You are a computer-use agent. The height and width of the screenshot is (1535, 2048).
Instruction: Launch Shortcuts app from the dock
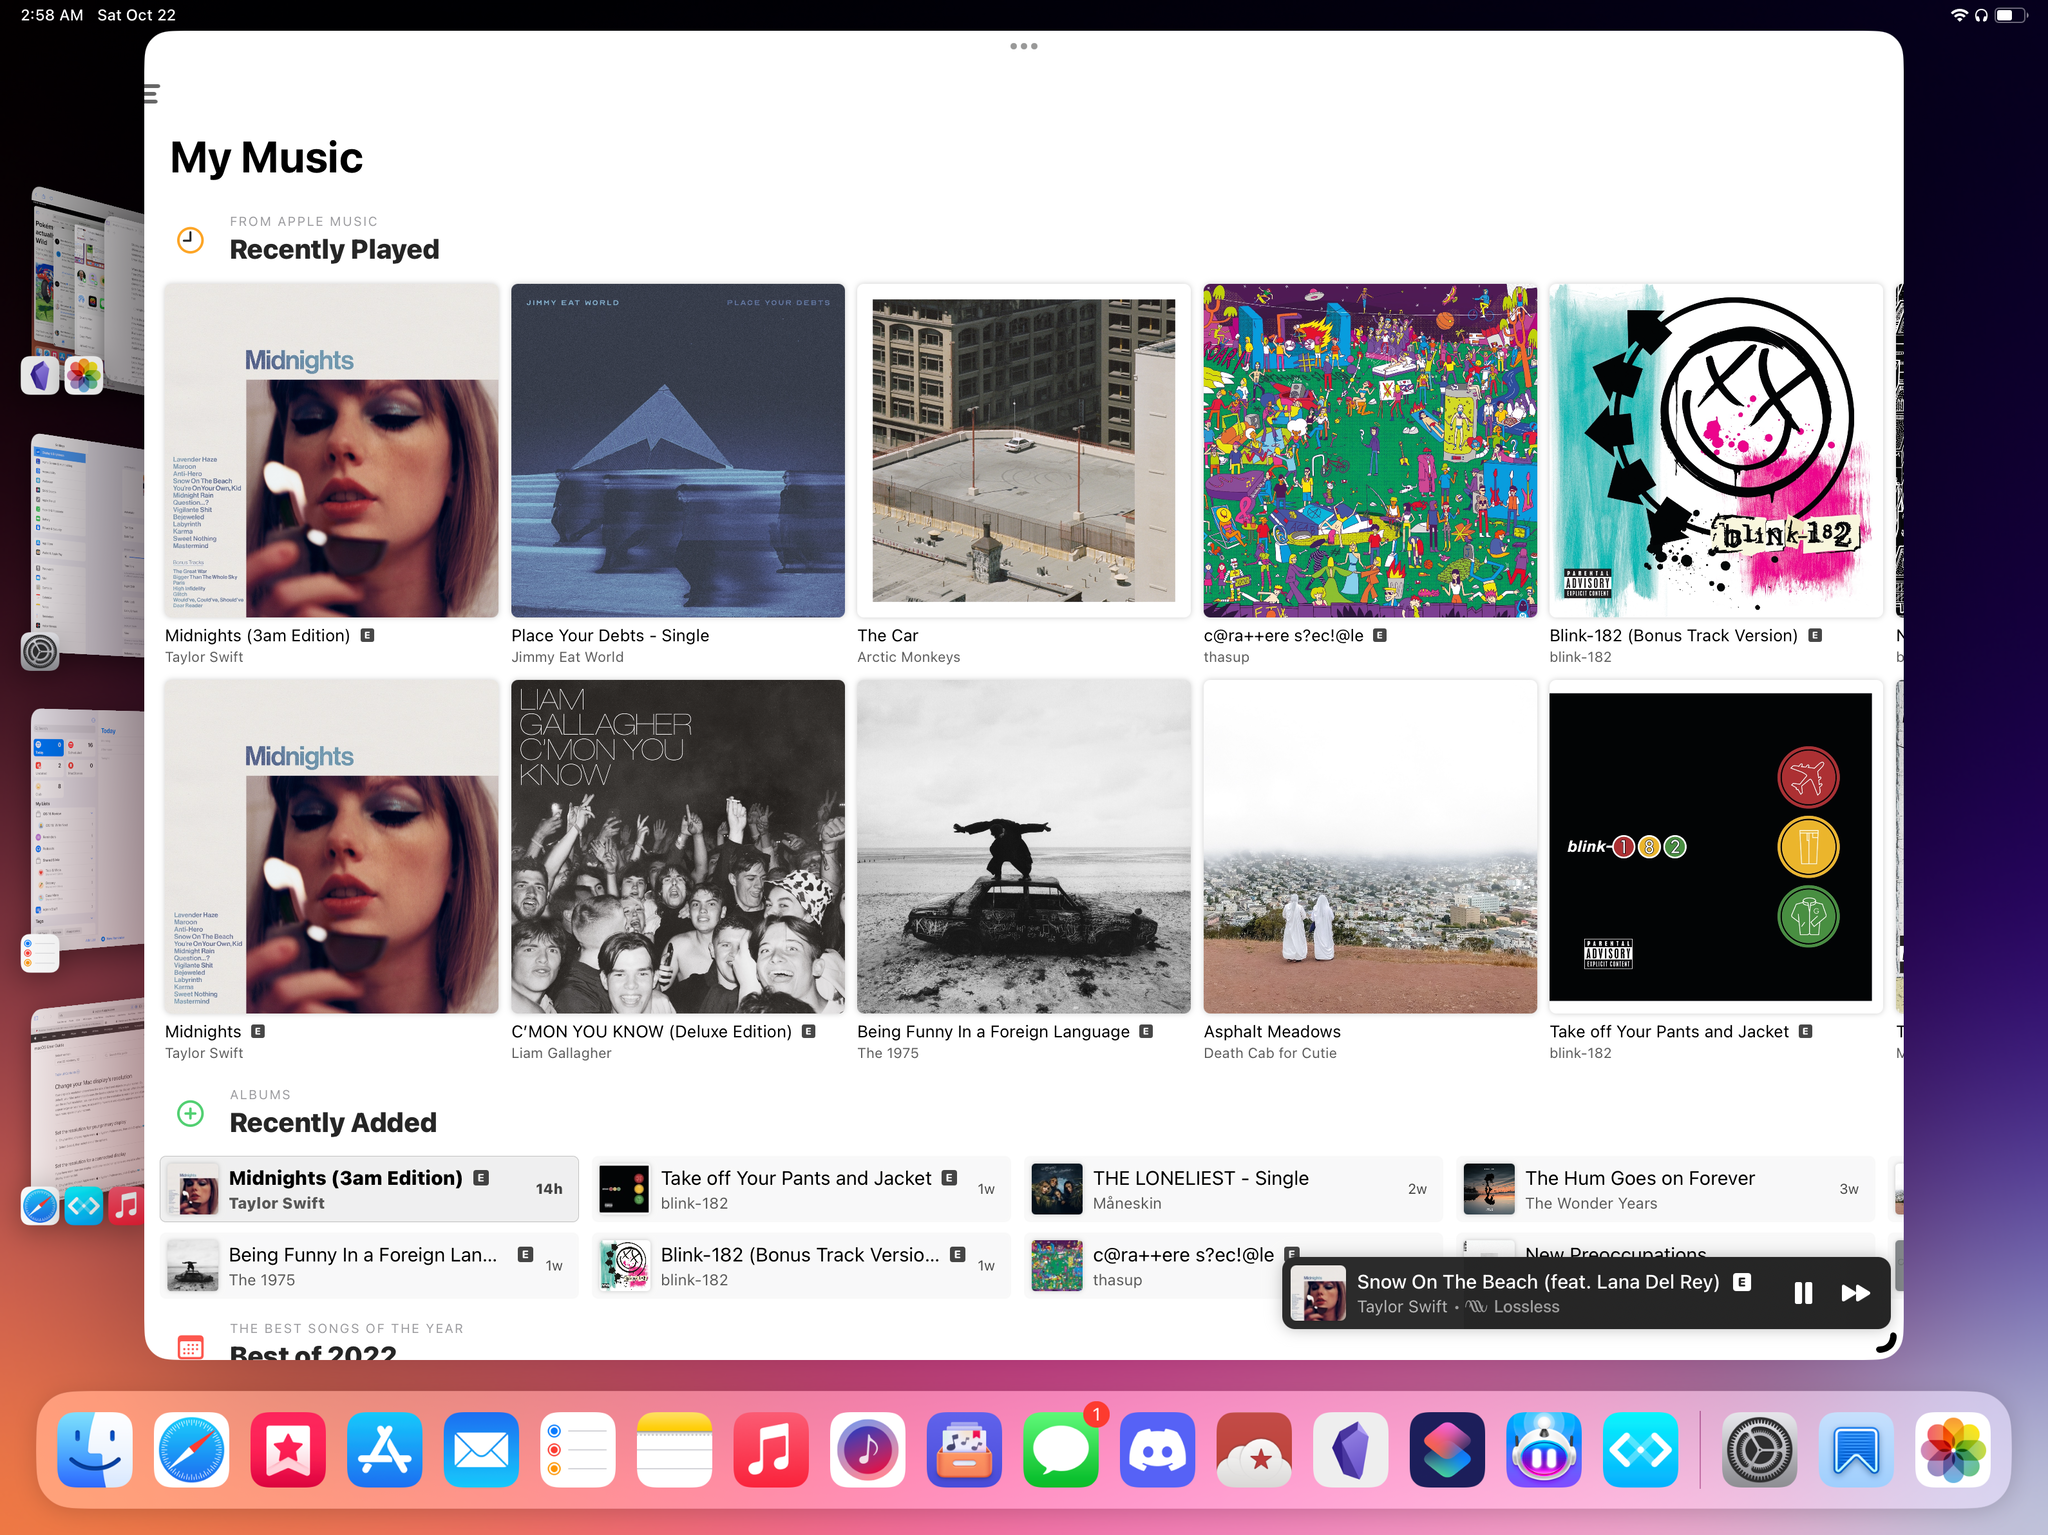click(x=1447, y=1450)
